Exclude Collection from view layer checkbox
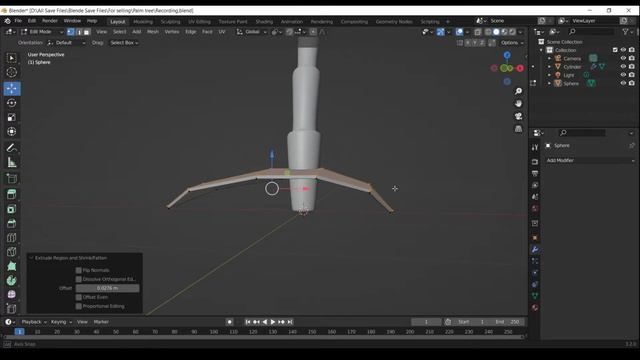 [x=615, y=50]
